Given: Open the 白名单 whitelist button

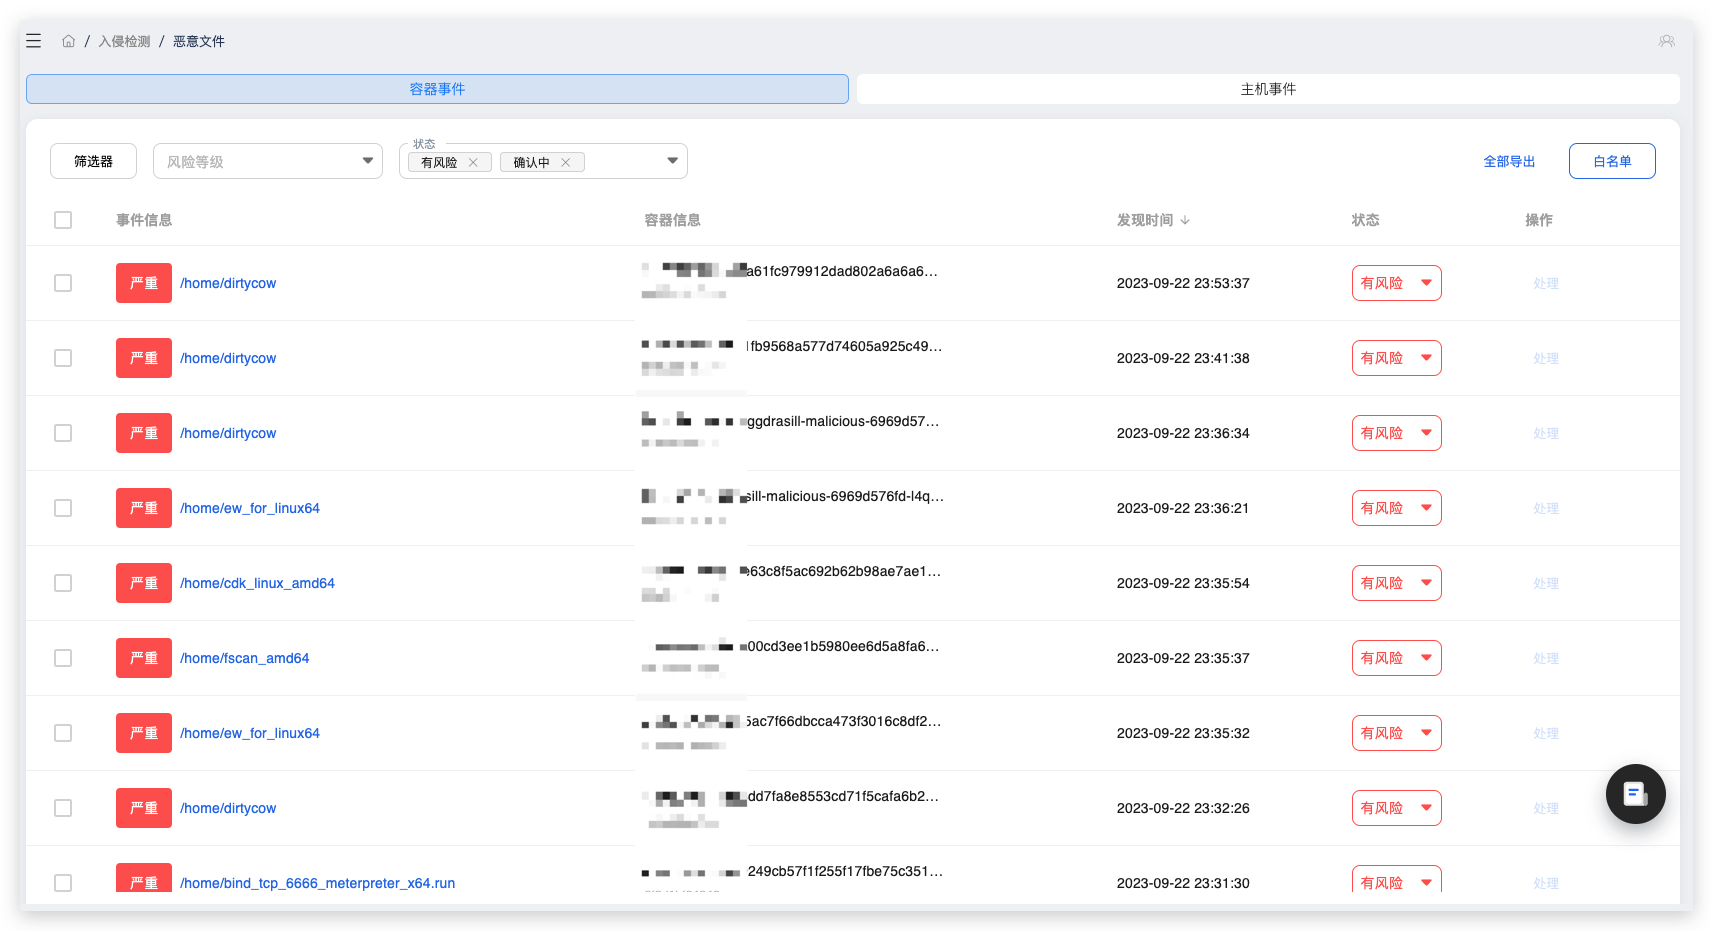Looking at the screenshot, I should click(x=1612, y=161).
